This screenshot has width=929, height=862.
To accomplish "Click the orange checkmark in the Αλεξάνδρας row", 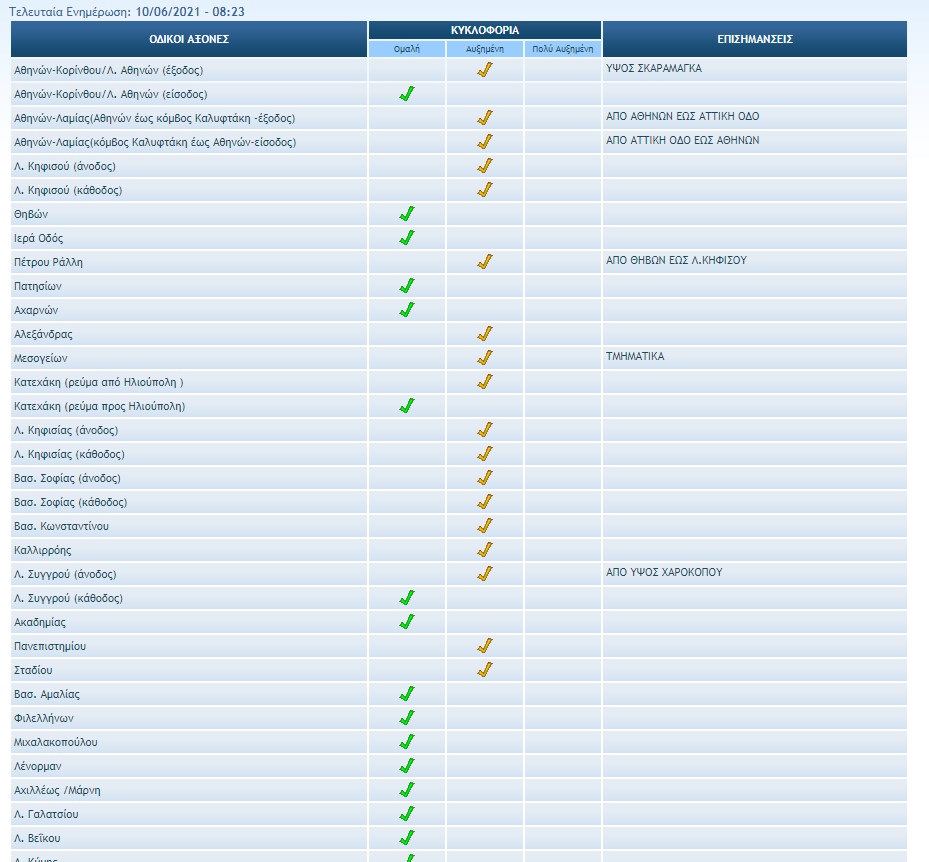I will pos(485,334).
